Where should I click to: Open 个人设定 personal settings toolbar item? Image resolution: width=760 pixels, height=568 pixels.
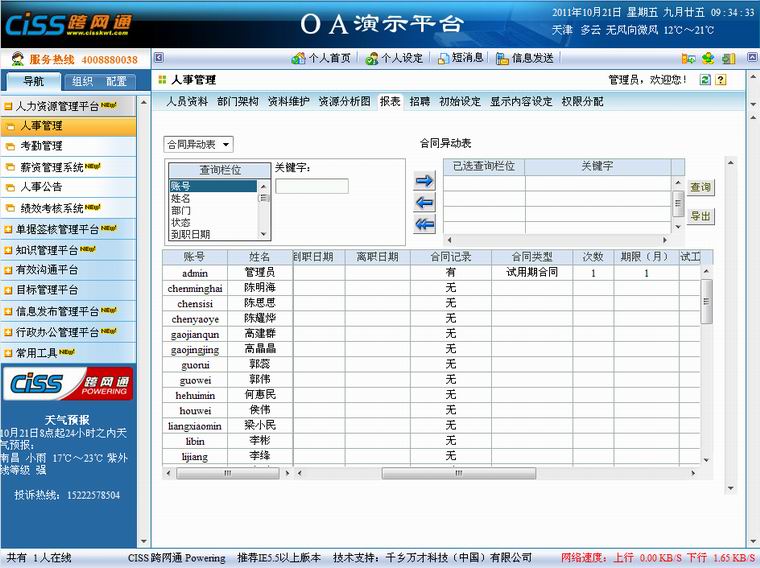(x=393, y=58)
